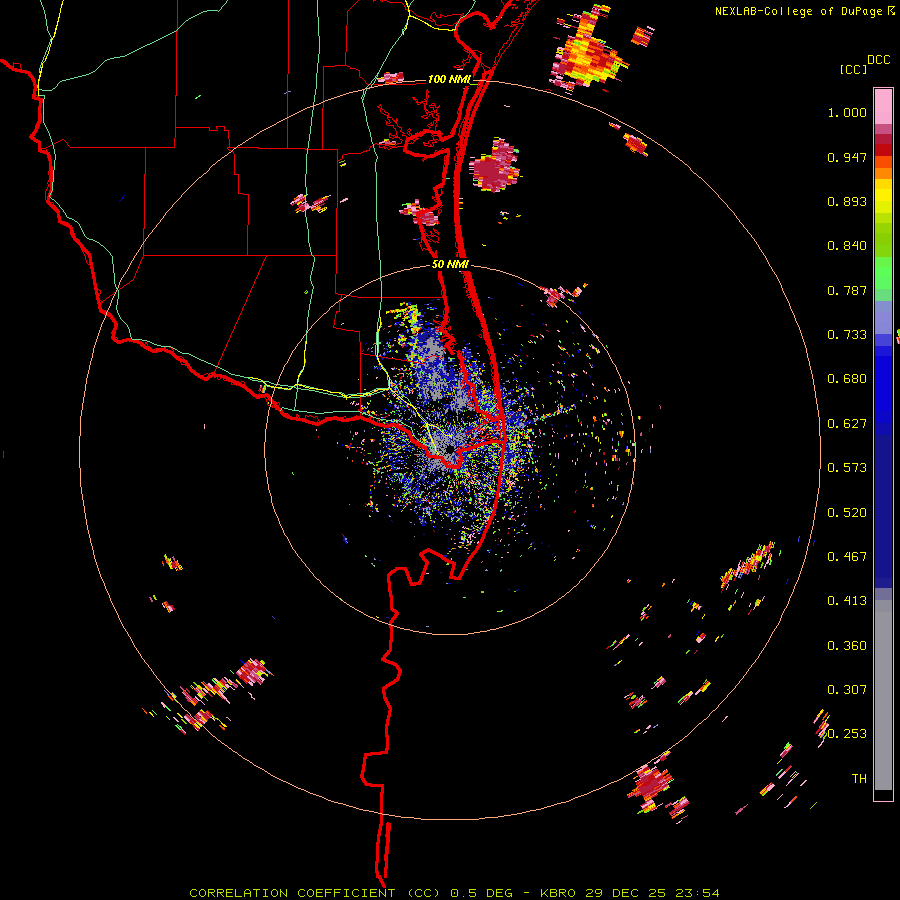This screenshot has height=900, width=900.
Task: Click the pink top segment of color bar
Action: 883,106
